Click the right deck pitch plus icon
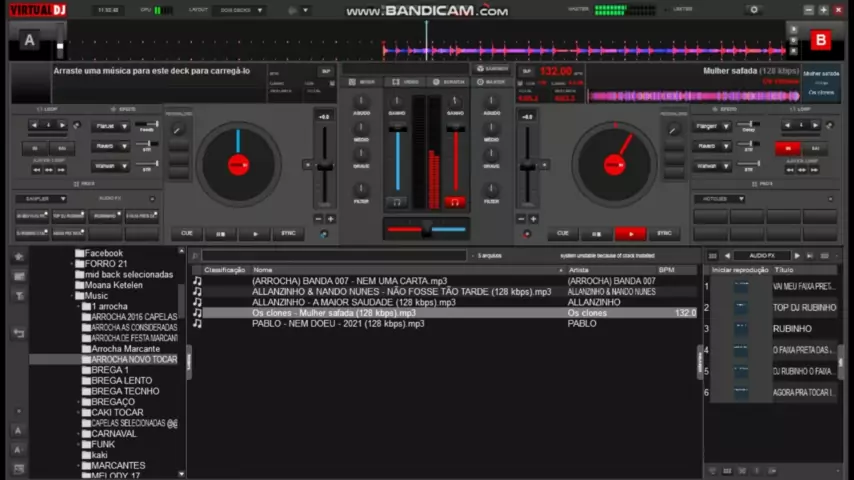Viewport: 854px width, 480px height. pos(533,218)
